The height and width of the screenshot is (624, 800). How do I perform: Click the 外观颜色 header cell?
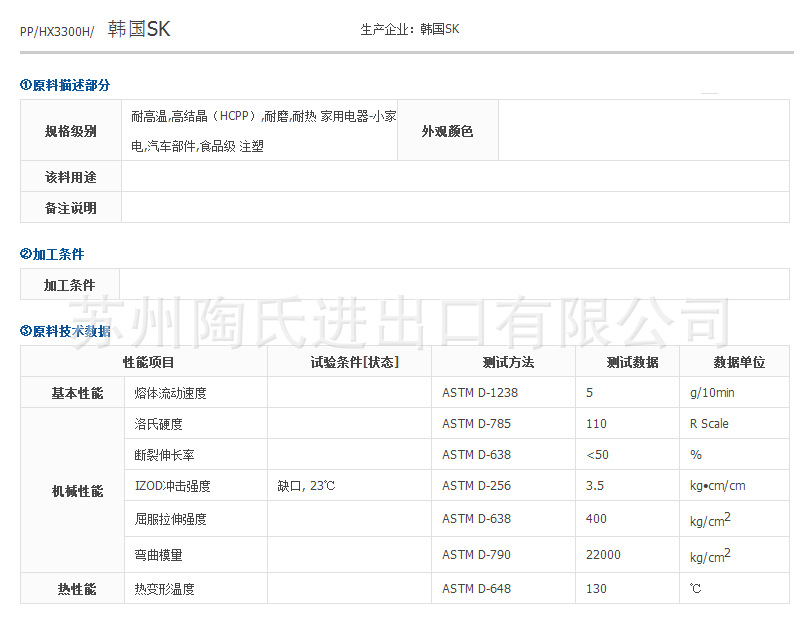coord(447,131)
